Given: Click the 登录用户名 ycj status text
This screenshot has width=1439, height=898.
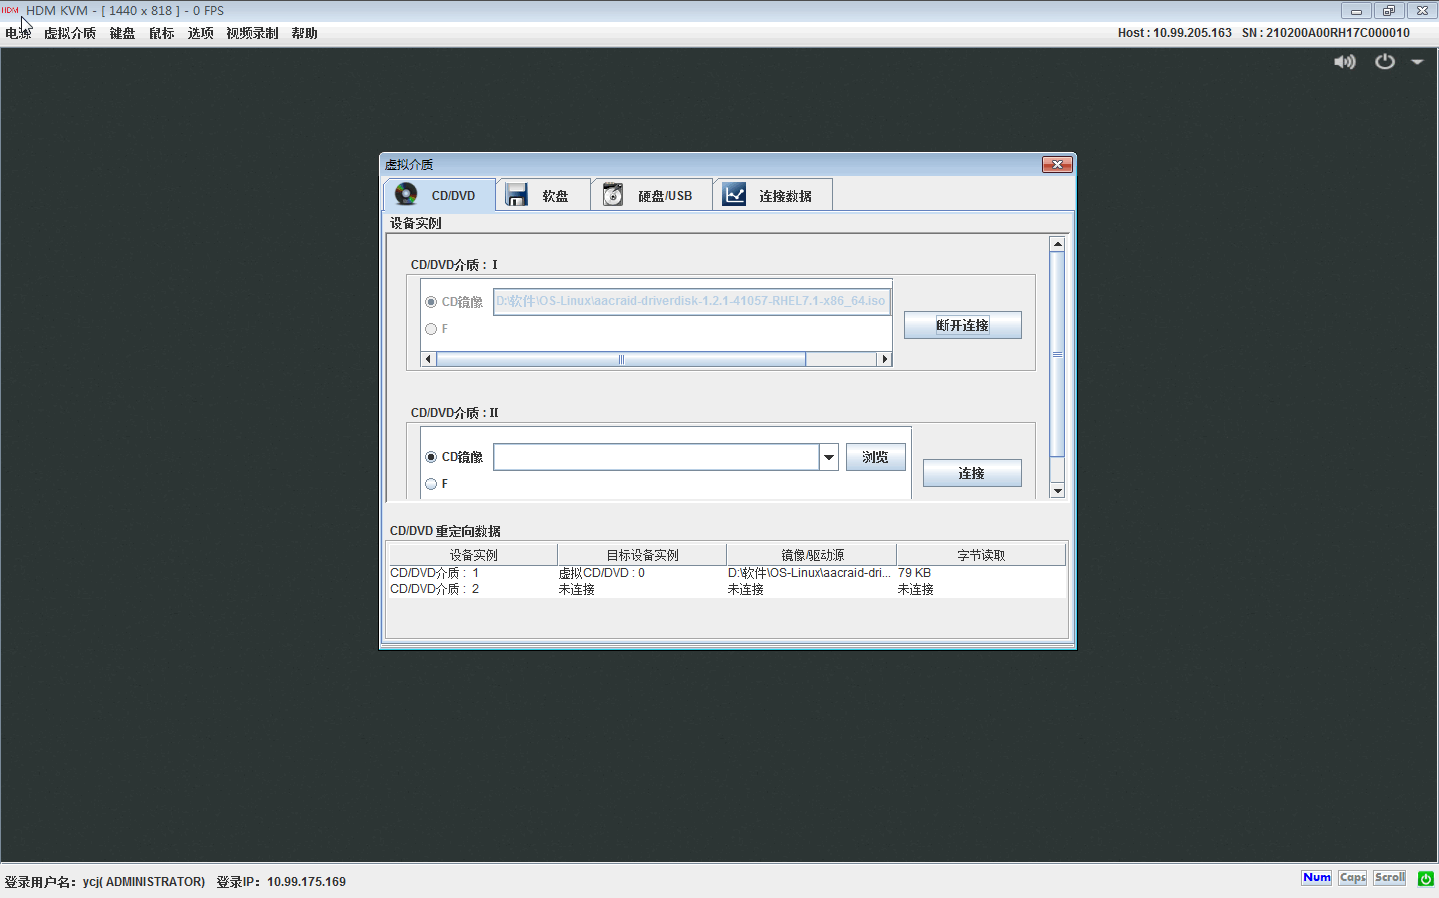Looking at the screenshot, I should pyautogui.click(x=105, y=882).
